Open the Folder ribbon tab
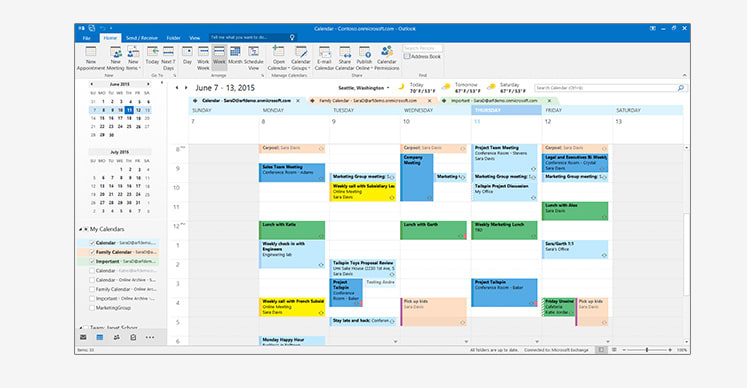This screenshot has height=388, width=747. pyautogui.click(x=173, y=38)
